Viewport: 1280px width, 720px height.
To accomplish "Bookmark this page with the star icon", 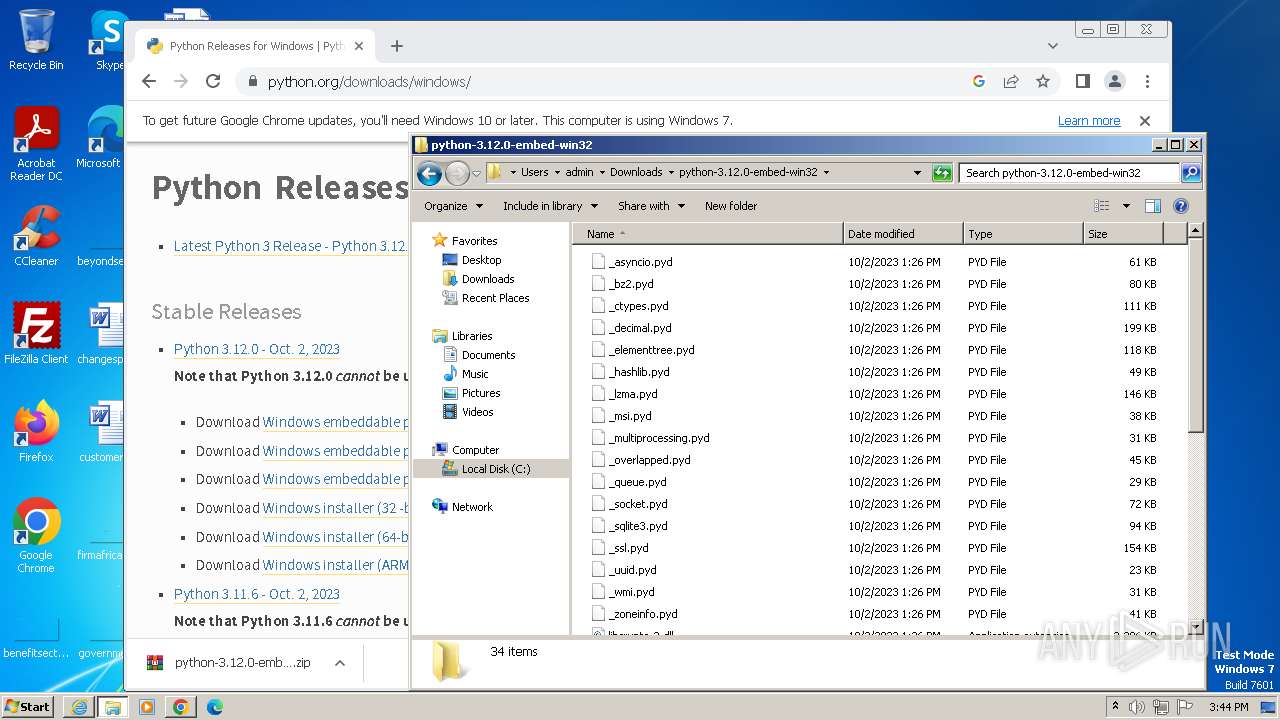I will [1043, 82].
